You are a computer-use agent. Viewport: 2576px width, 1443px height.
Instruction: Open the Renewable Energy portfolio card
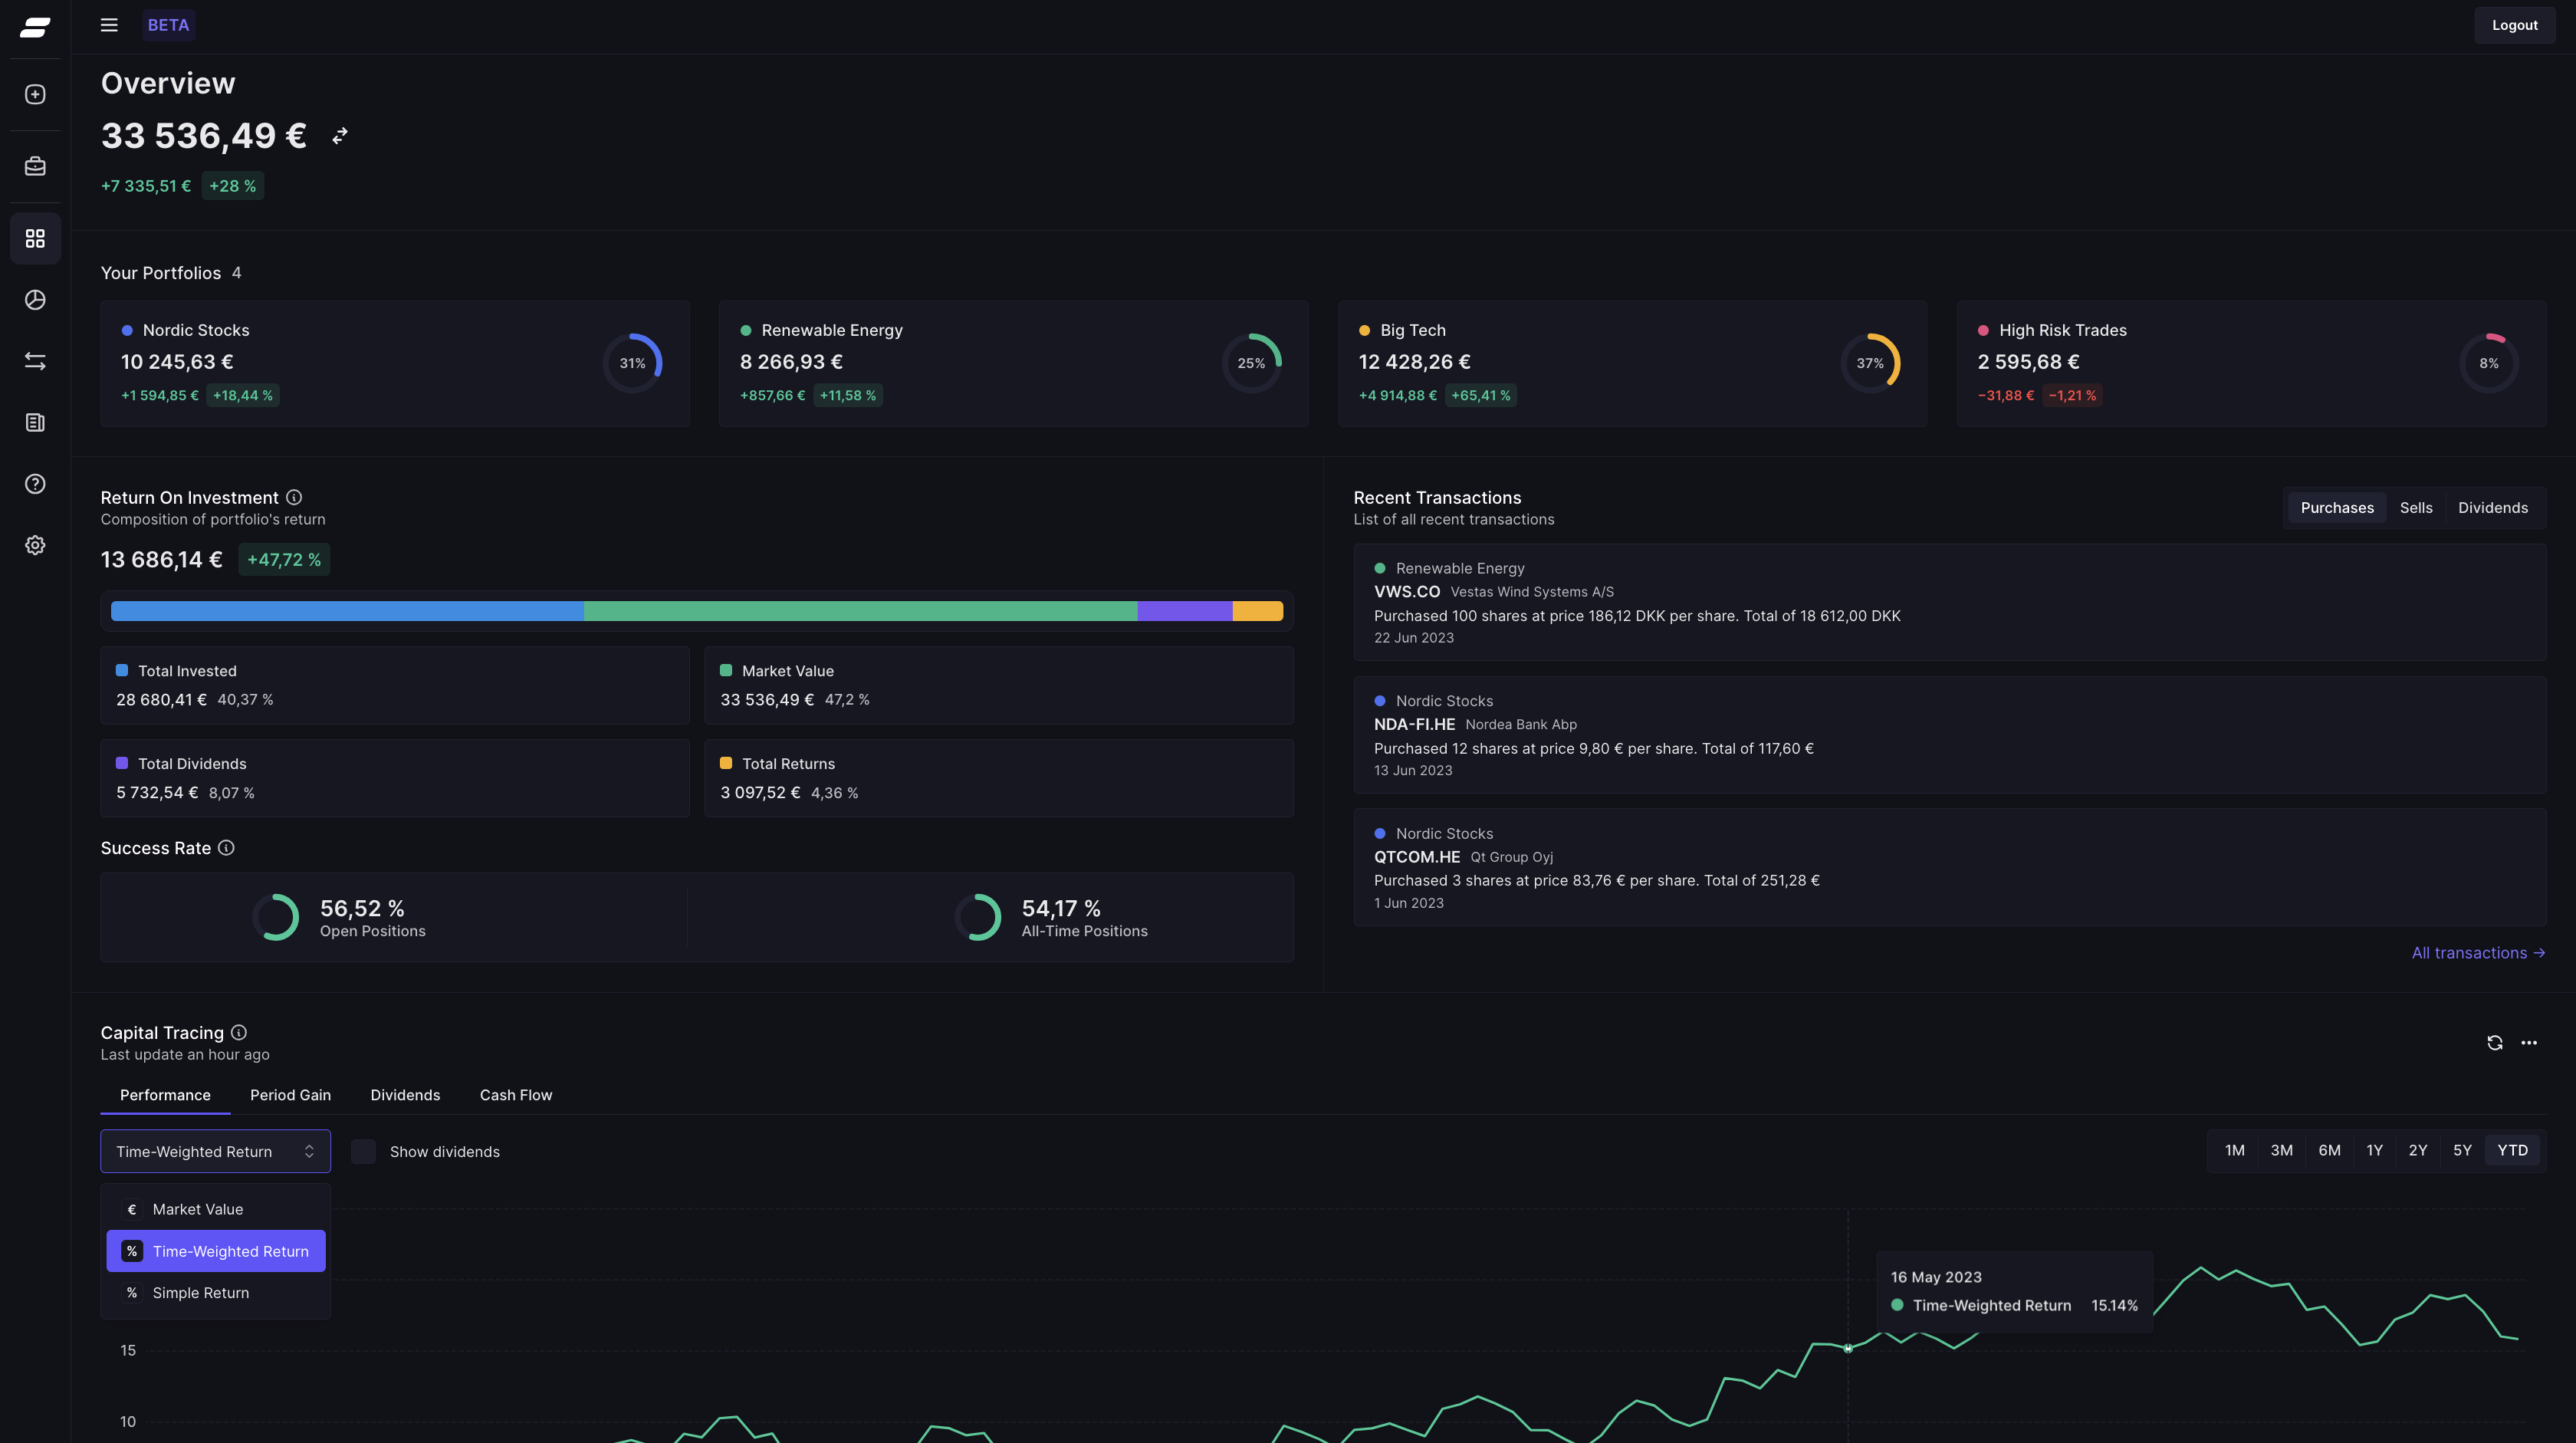point(1014,364)
